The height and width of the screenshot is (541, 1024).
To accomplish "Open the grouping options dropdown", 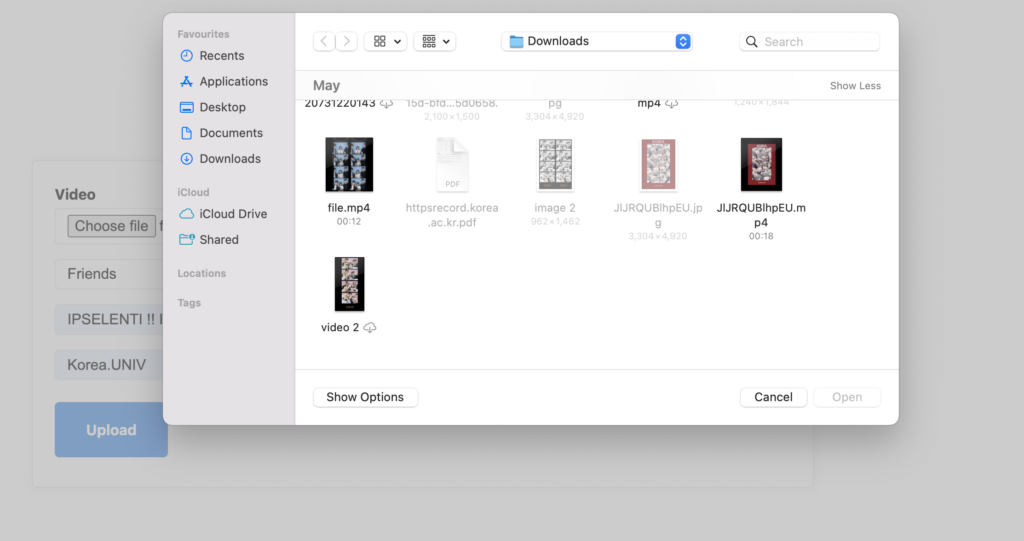I will point(435,41).
